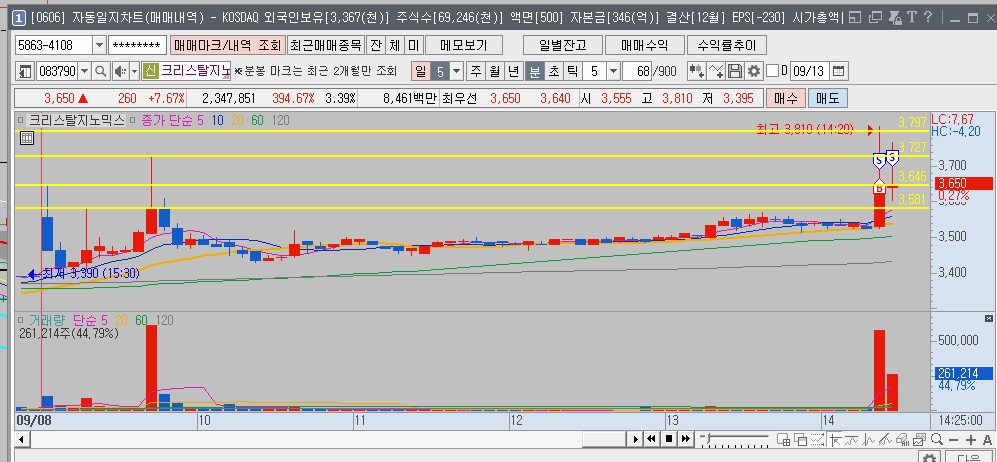Click the save chart floppy disk icon

pyautogui.click(x=734, y=71)
